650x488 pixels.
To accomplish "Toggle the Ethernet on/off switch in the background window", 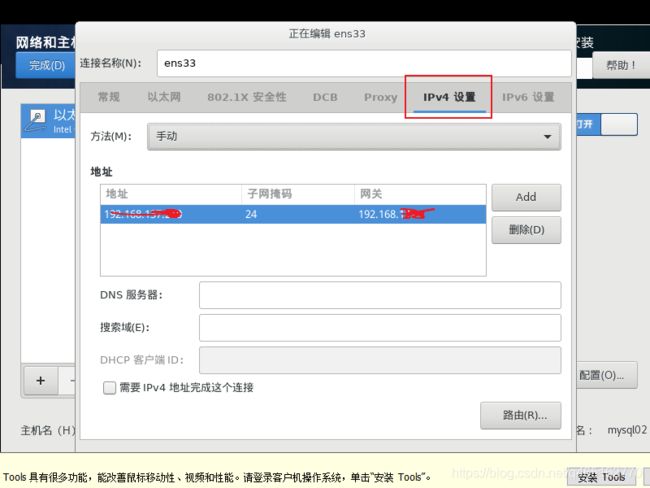I will click(607, 124).
